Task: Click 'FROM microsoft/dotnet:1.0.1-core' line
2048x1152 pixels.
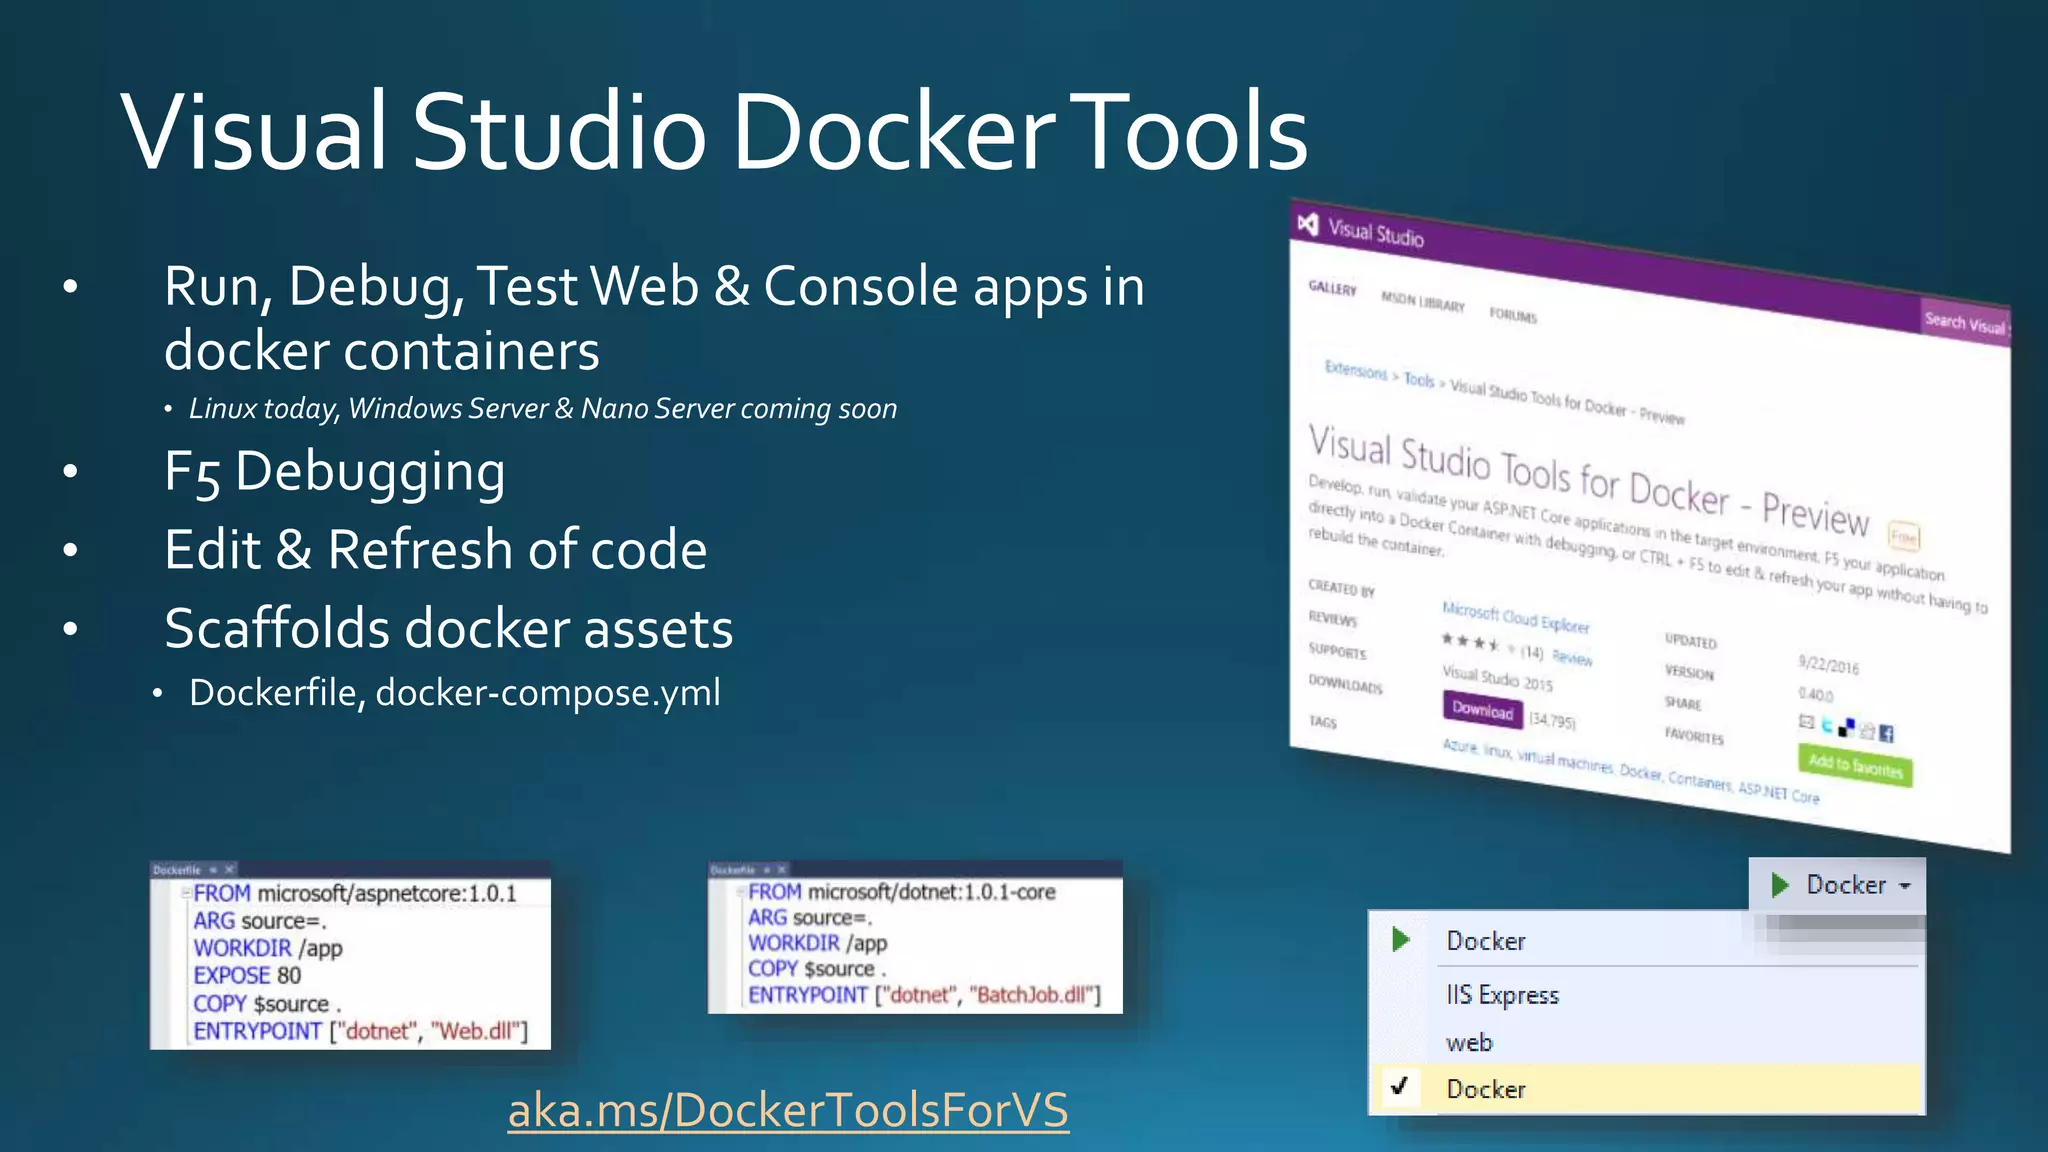Action: (x=902, y=892)
